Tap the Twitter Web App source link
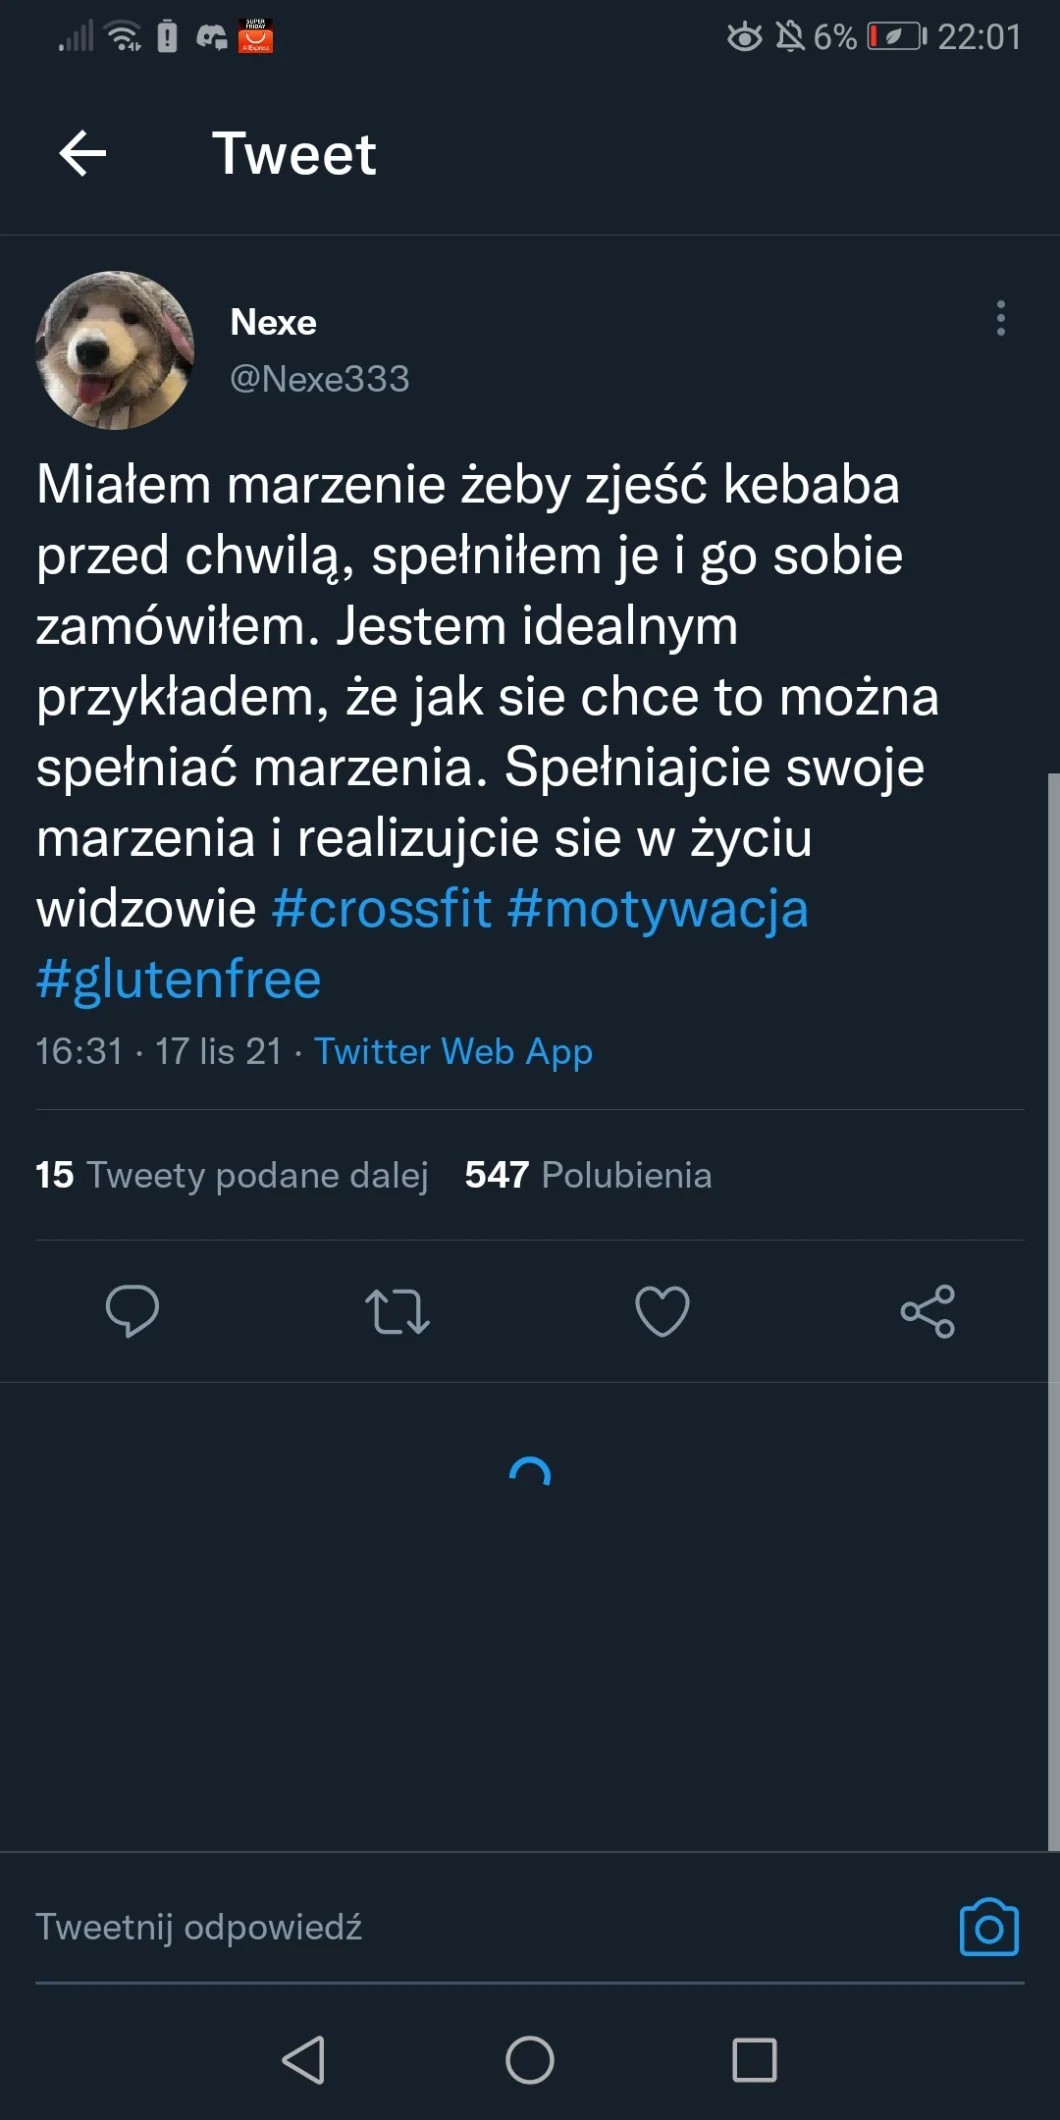The height and width of the screenshot is (2120, 1060). (x=453, y=1051)
